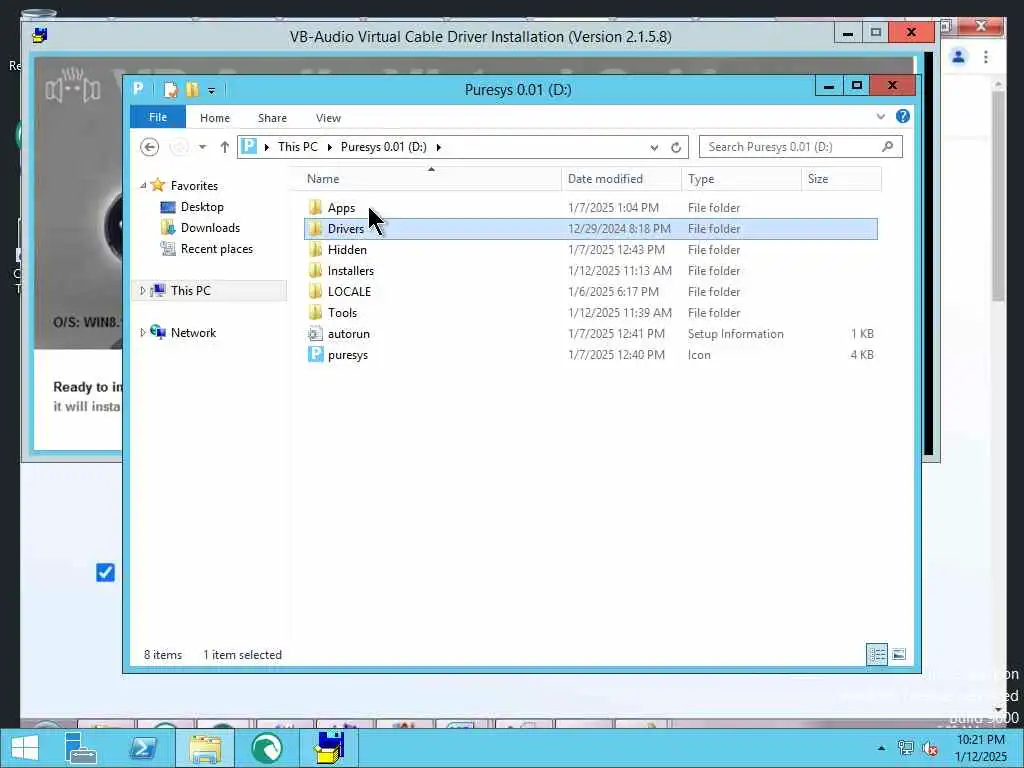This screenshot has width=1024, height=768.
Task: Click the 1 KB size of autorun
Action: click(862, 334)
